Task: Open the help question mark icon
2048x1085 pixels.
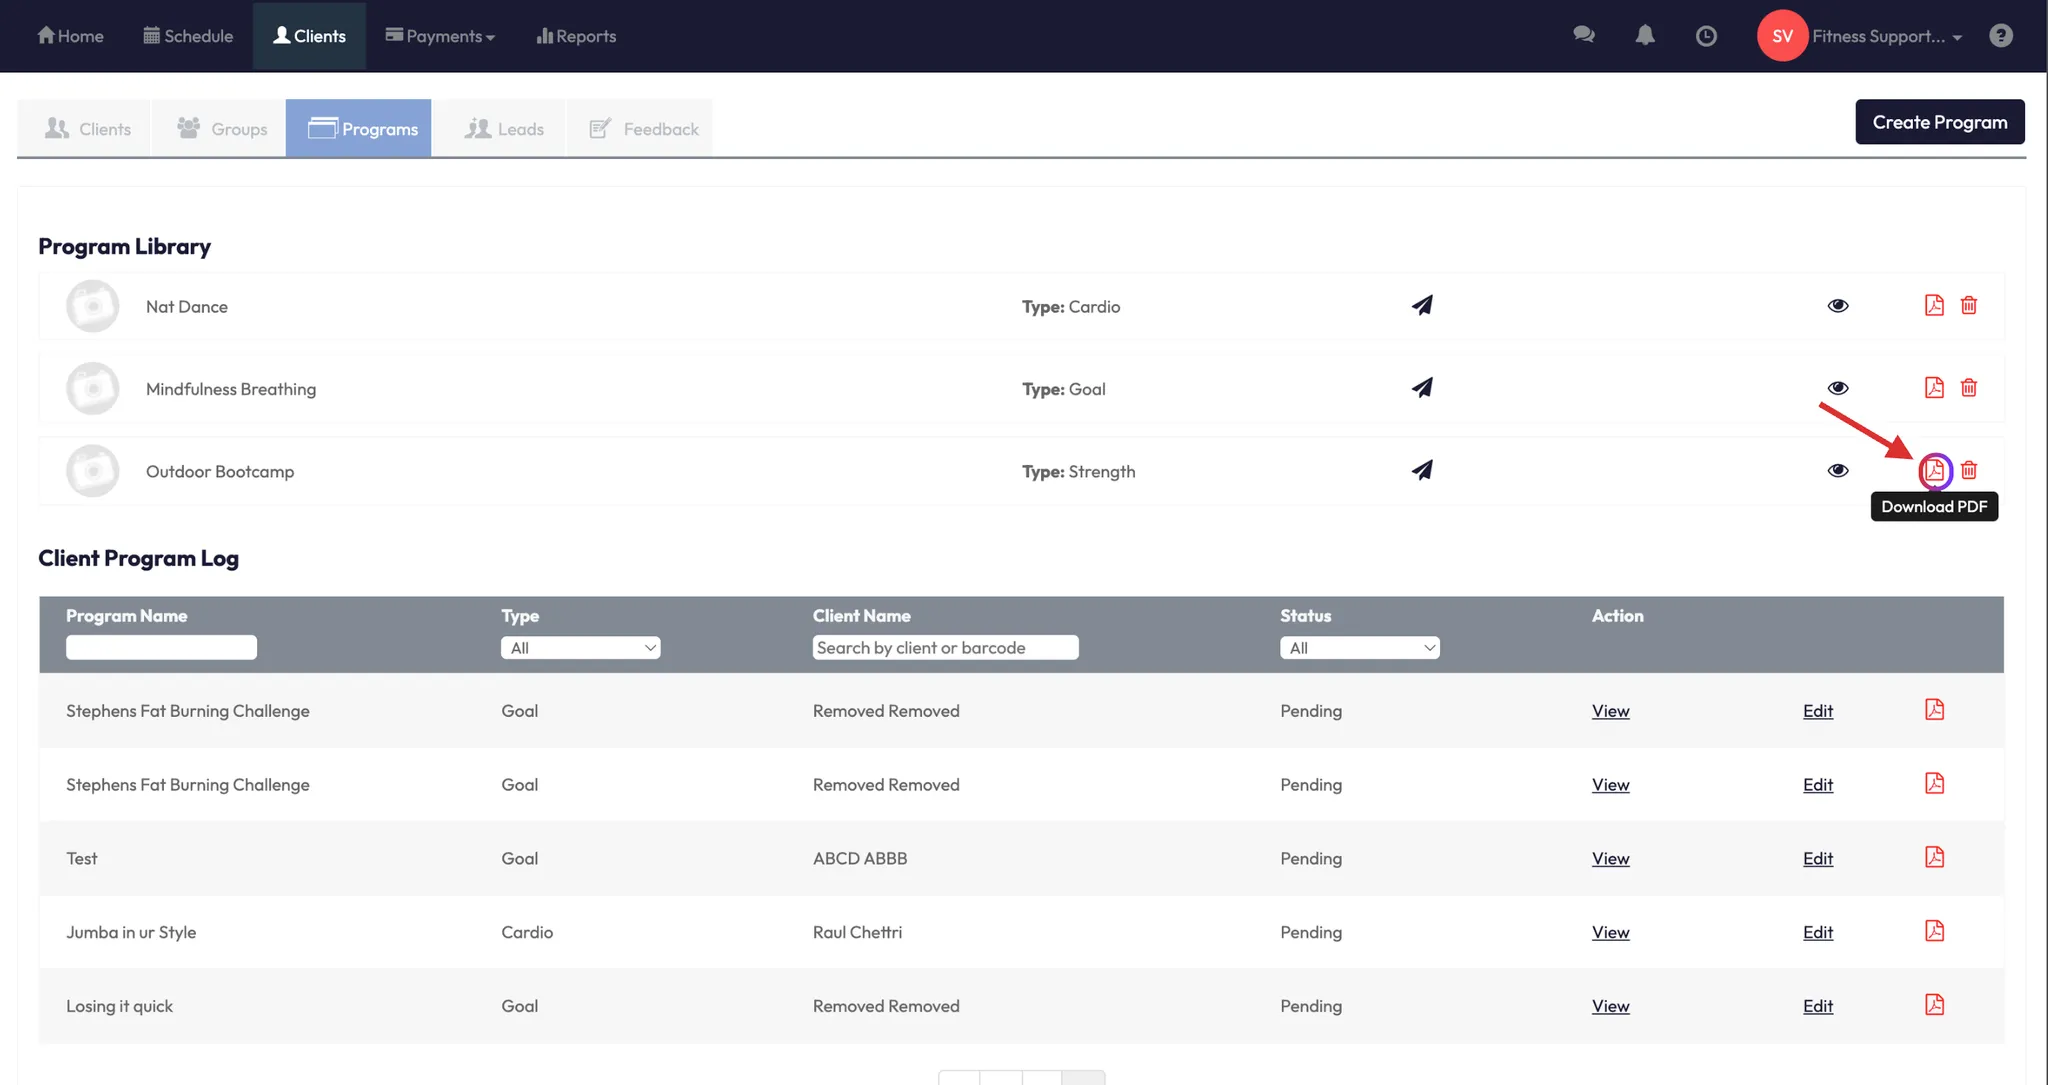Action: pyautogui.click(x=2000, y=36)
